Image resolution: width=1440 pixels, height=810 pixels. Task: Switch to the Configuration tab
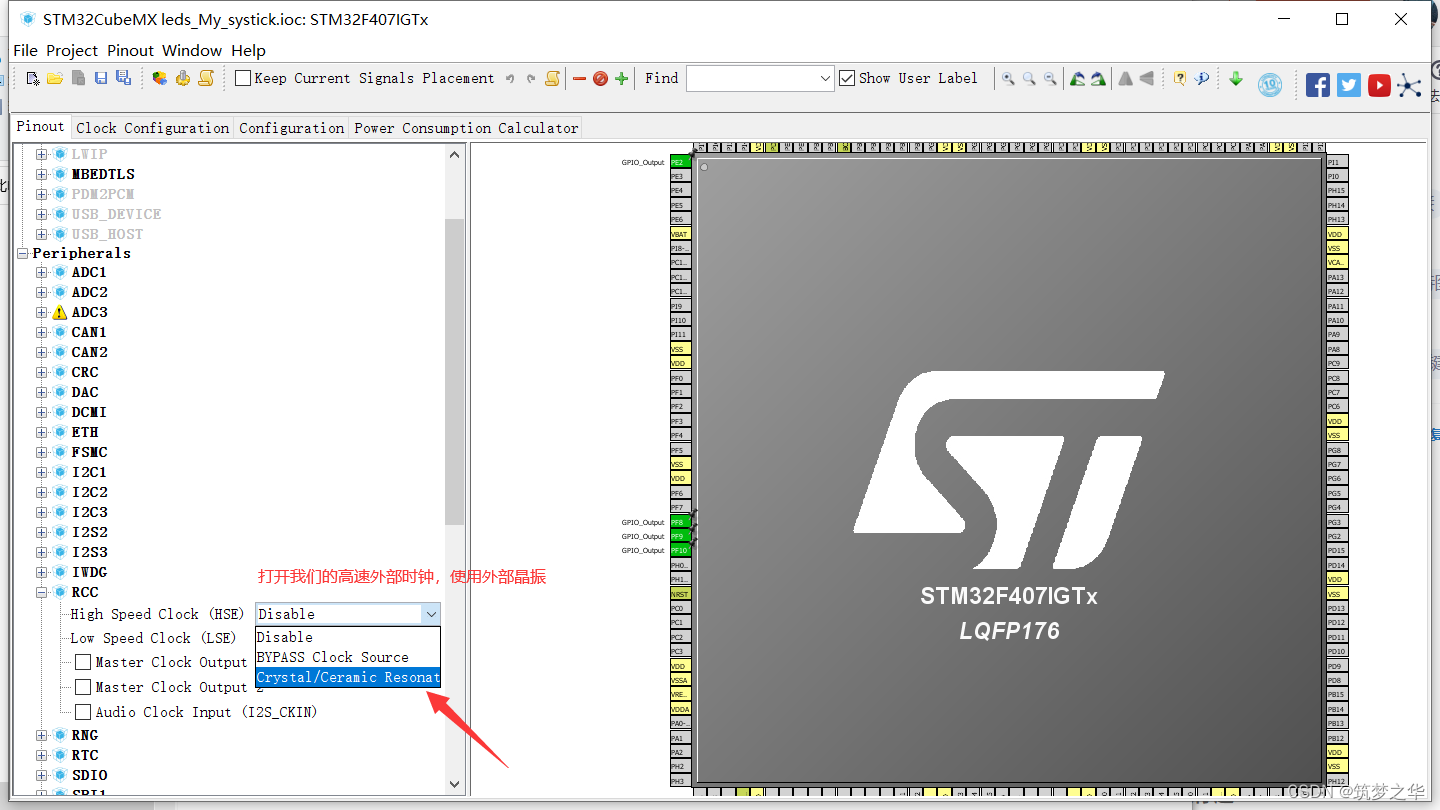click(x=291, y=128)
